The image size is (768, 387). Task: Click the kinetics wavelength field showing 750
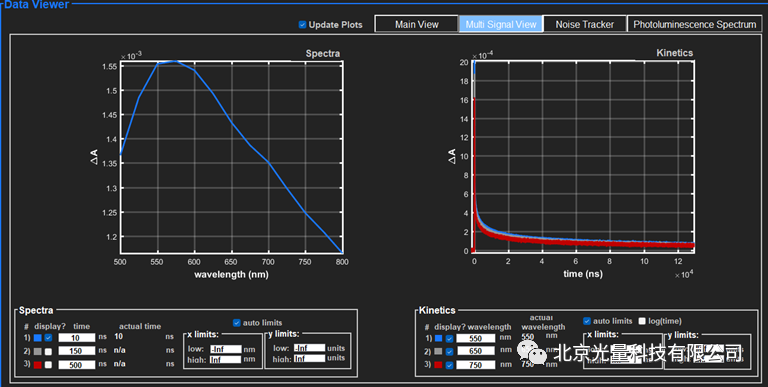pos(476,365)
